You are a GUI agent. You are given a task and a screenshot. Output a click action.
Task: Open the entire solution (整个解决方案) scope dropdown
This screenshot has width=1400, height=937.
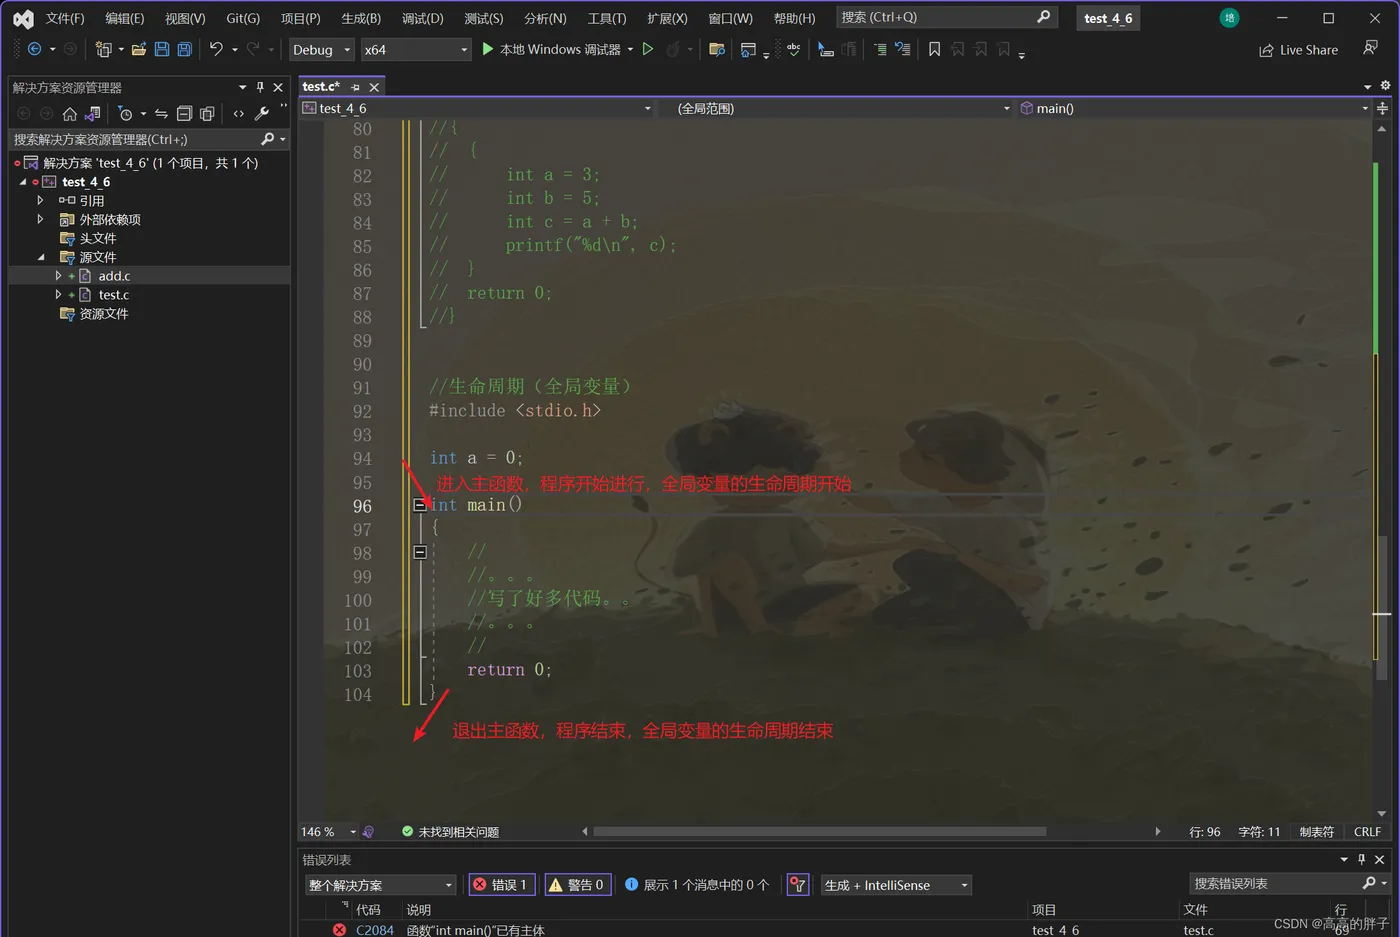tap(380, 885)
